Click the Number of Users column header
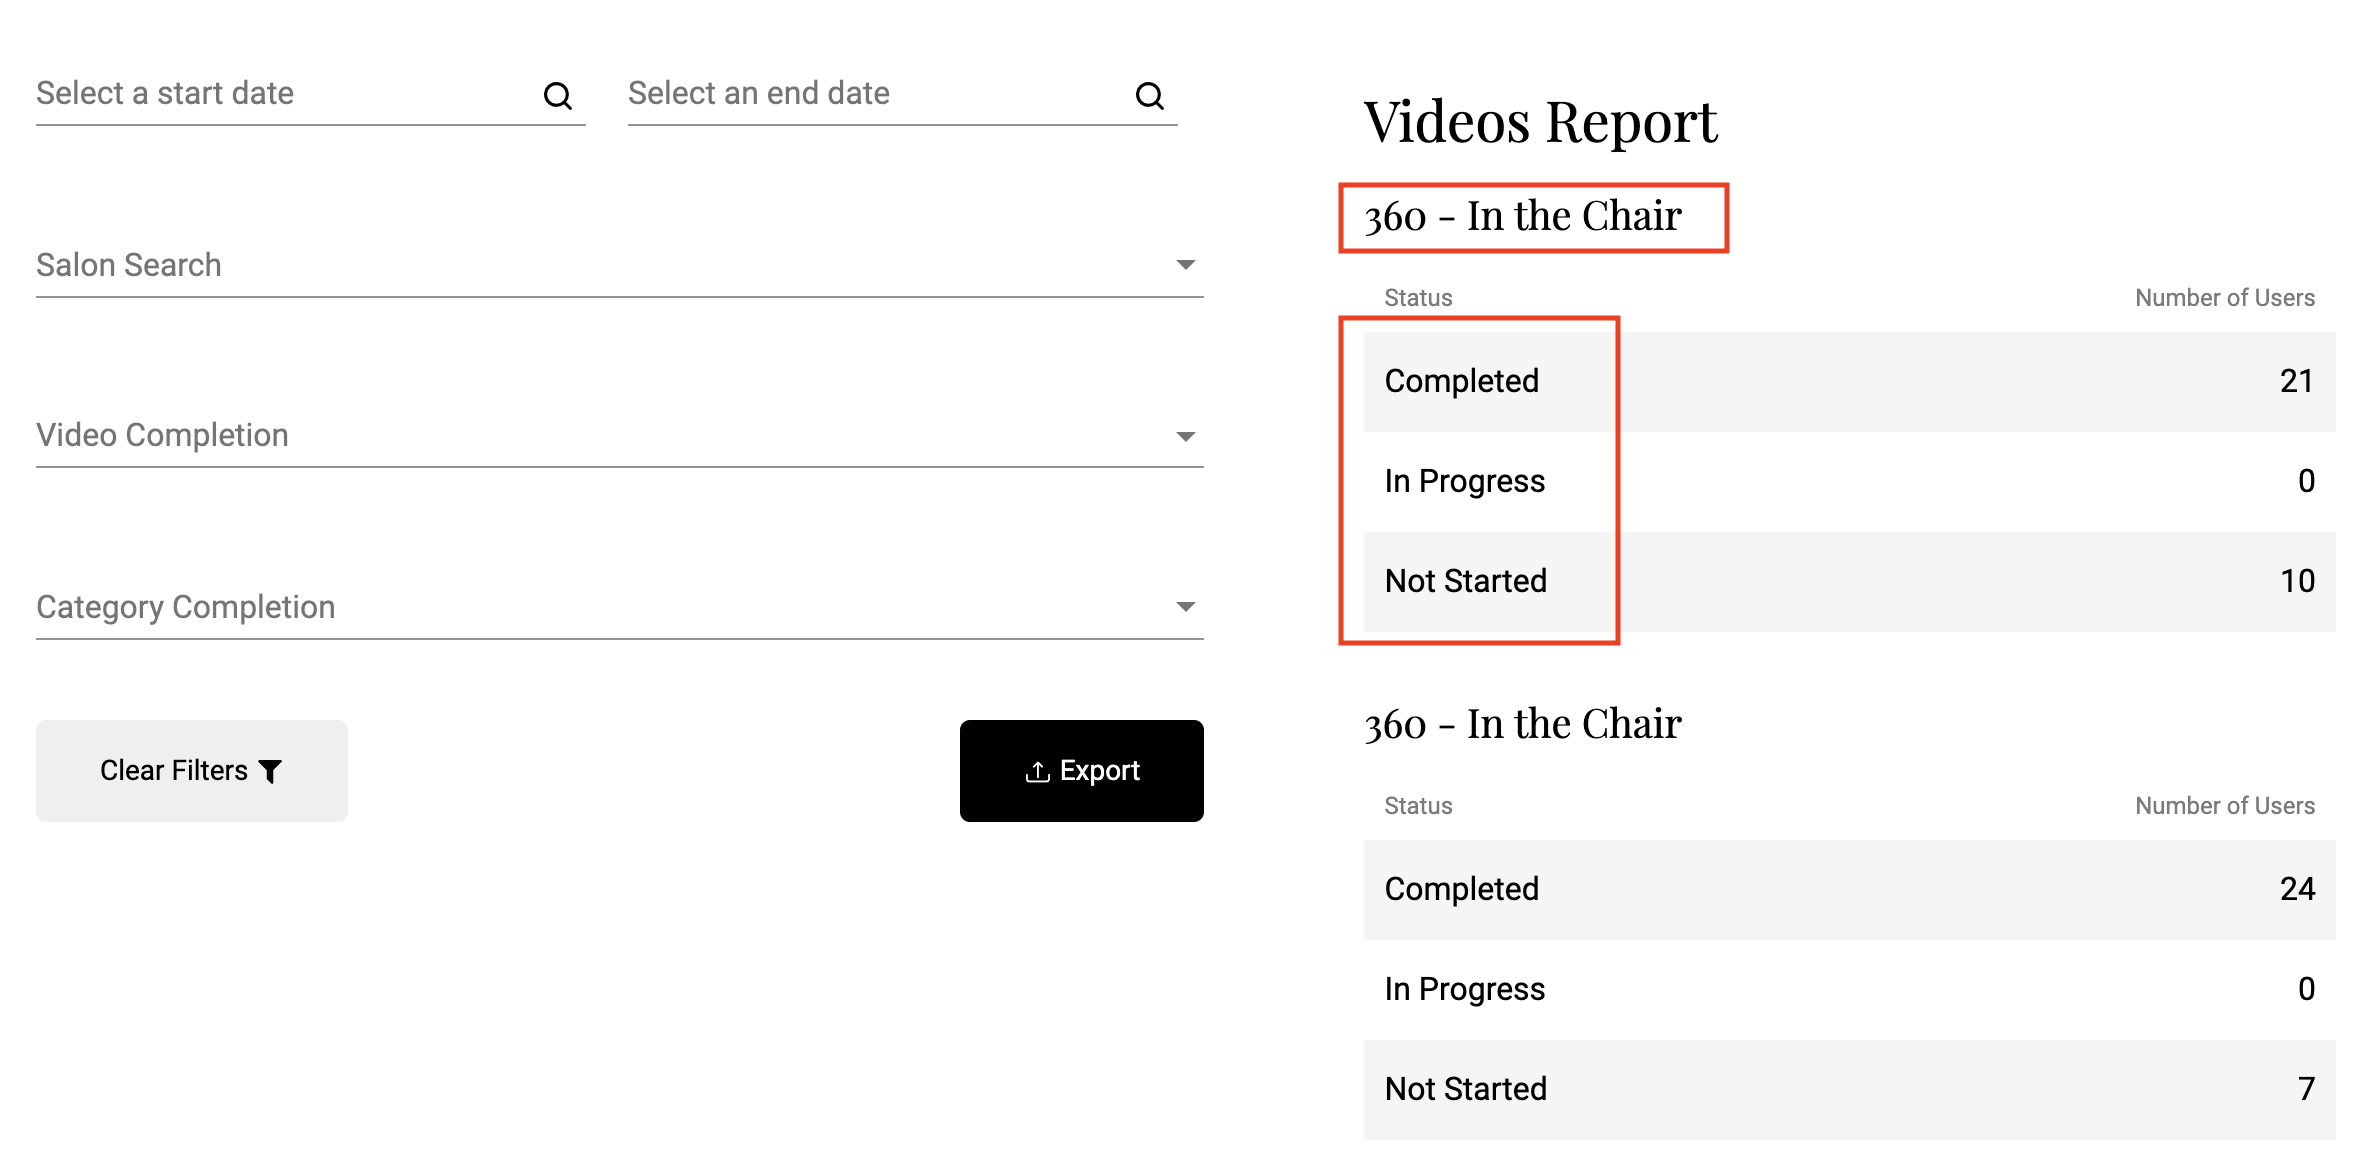The height and width of the screenshot is (1170, 2368). pyautogui.click(x=2224, y=297)
